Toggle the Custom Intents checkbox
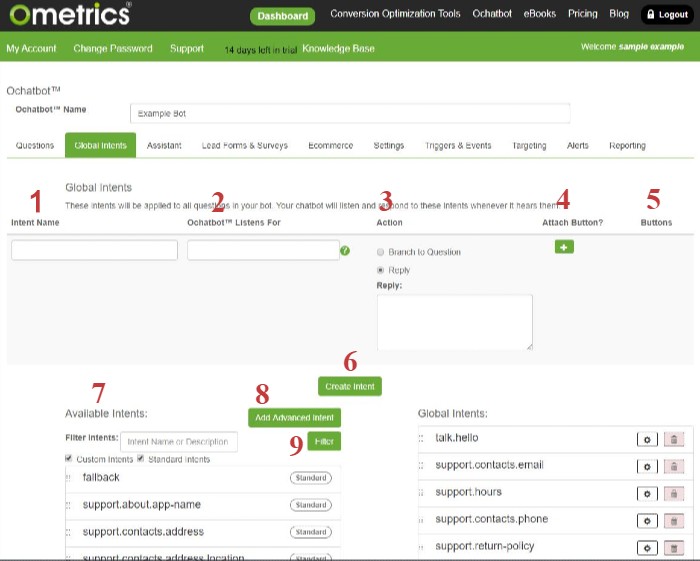Image resolution: width=700 pixels, height=561 pixels. (68, 458)
